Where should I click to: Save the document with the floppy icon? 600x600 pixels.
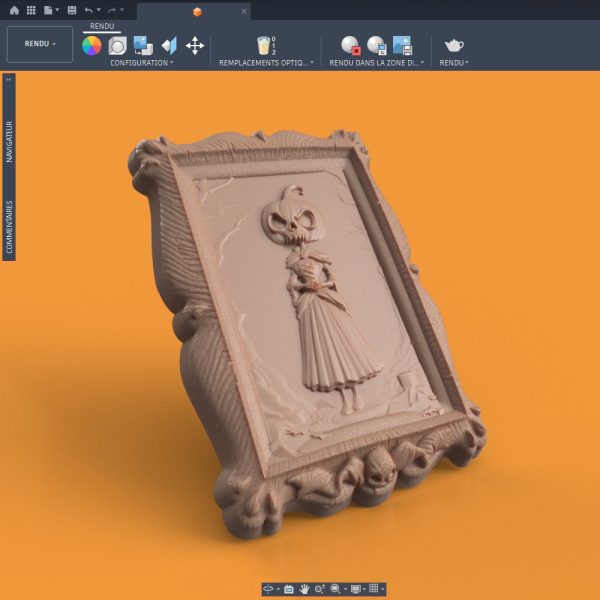click(x=72, y=10)
